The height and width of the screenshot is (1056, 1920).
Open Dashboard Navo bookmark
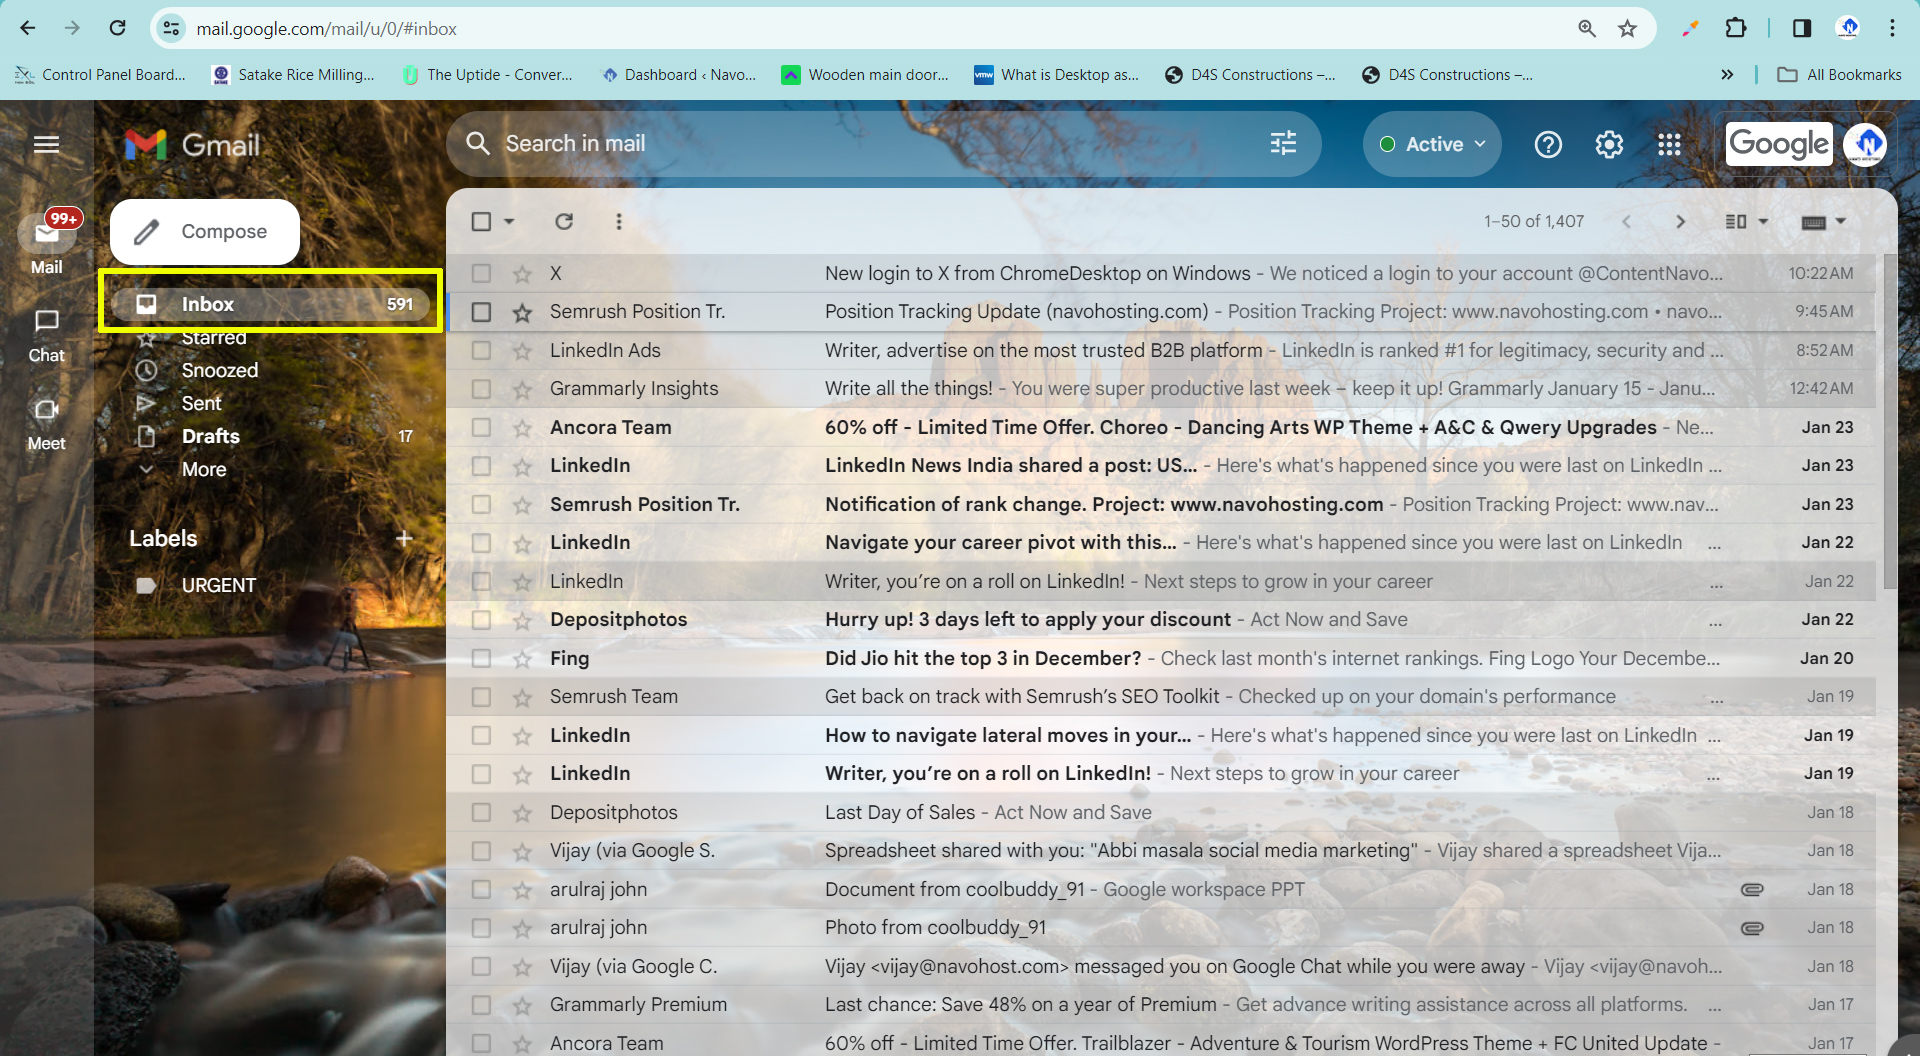(x=678, y=74)
